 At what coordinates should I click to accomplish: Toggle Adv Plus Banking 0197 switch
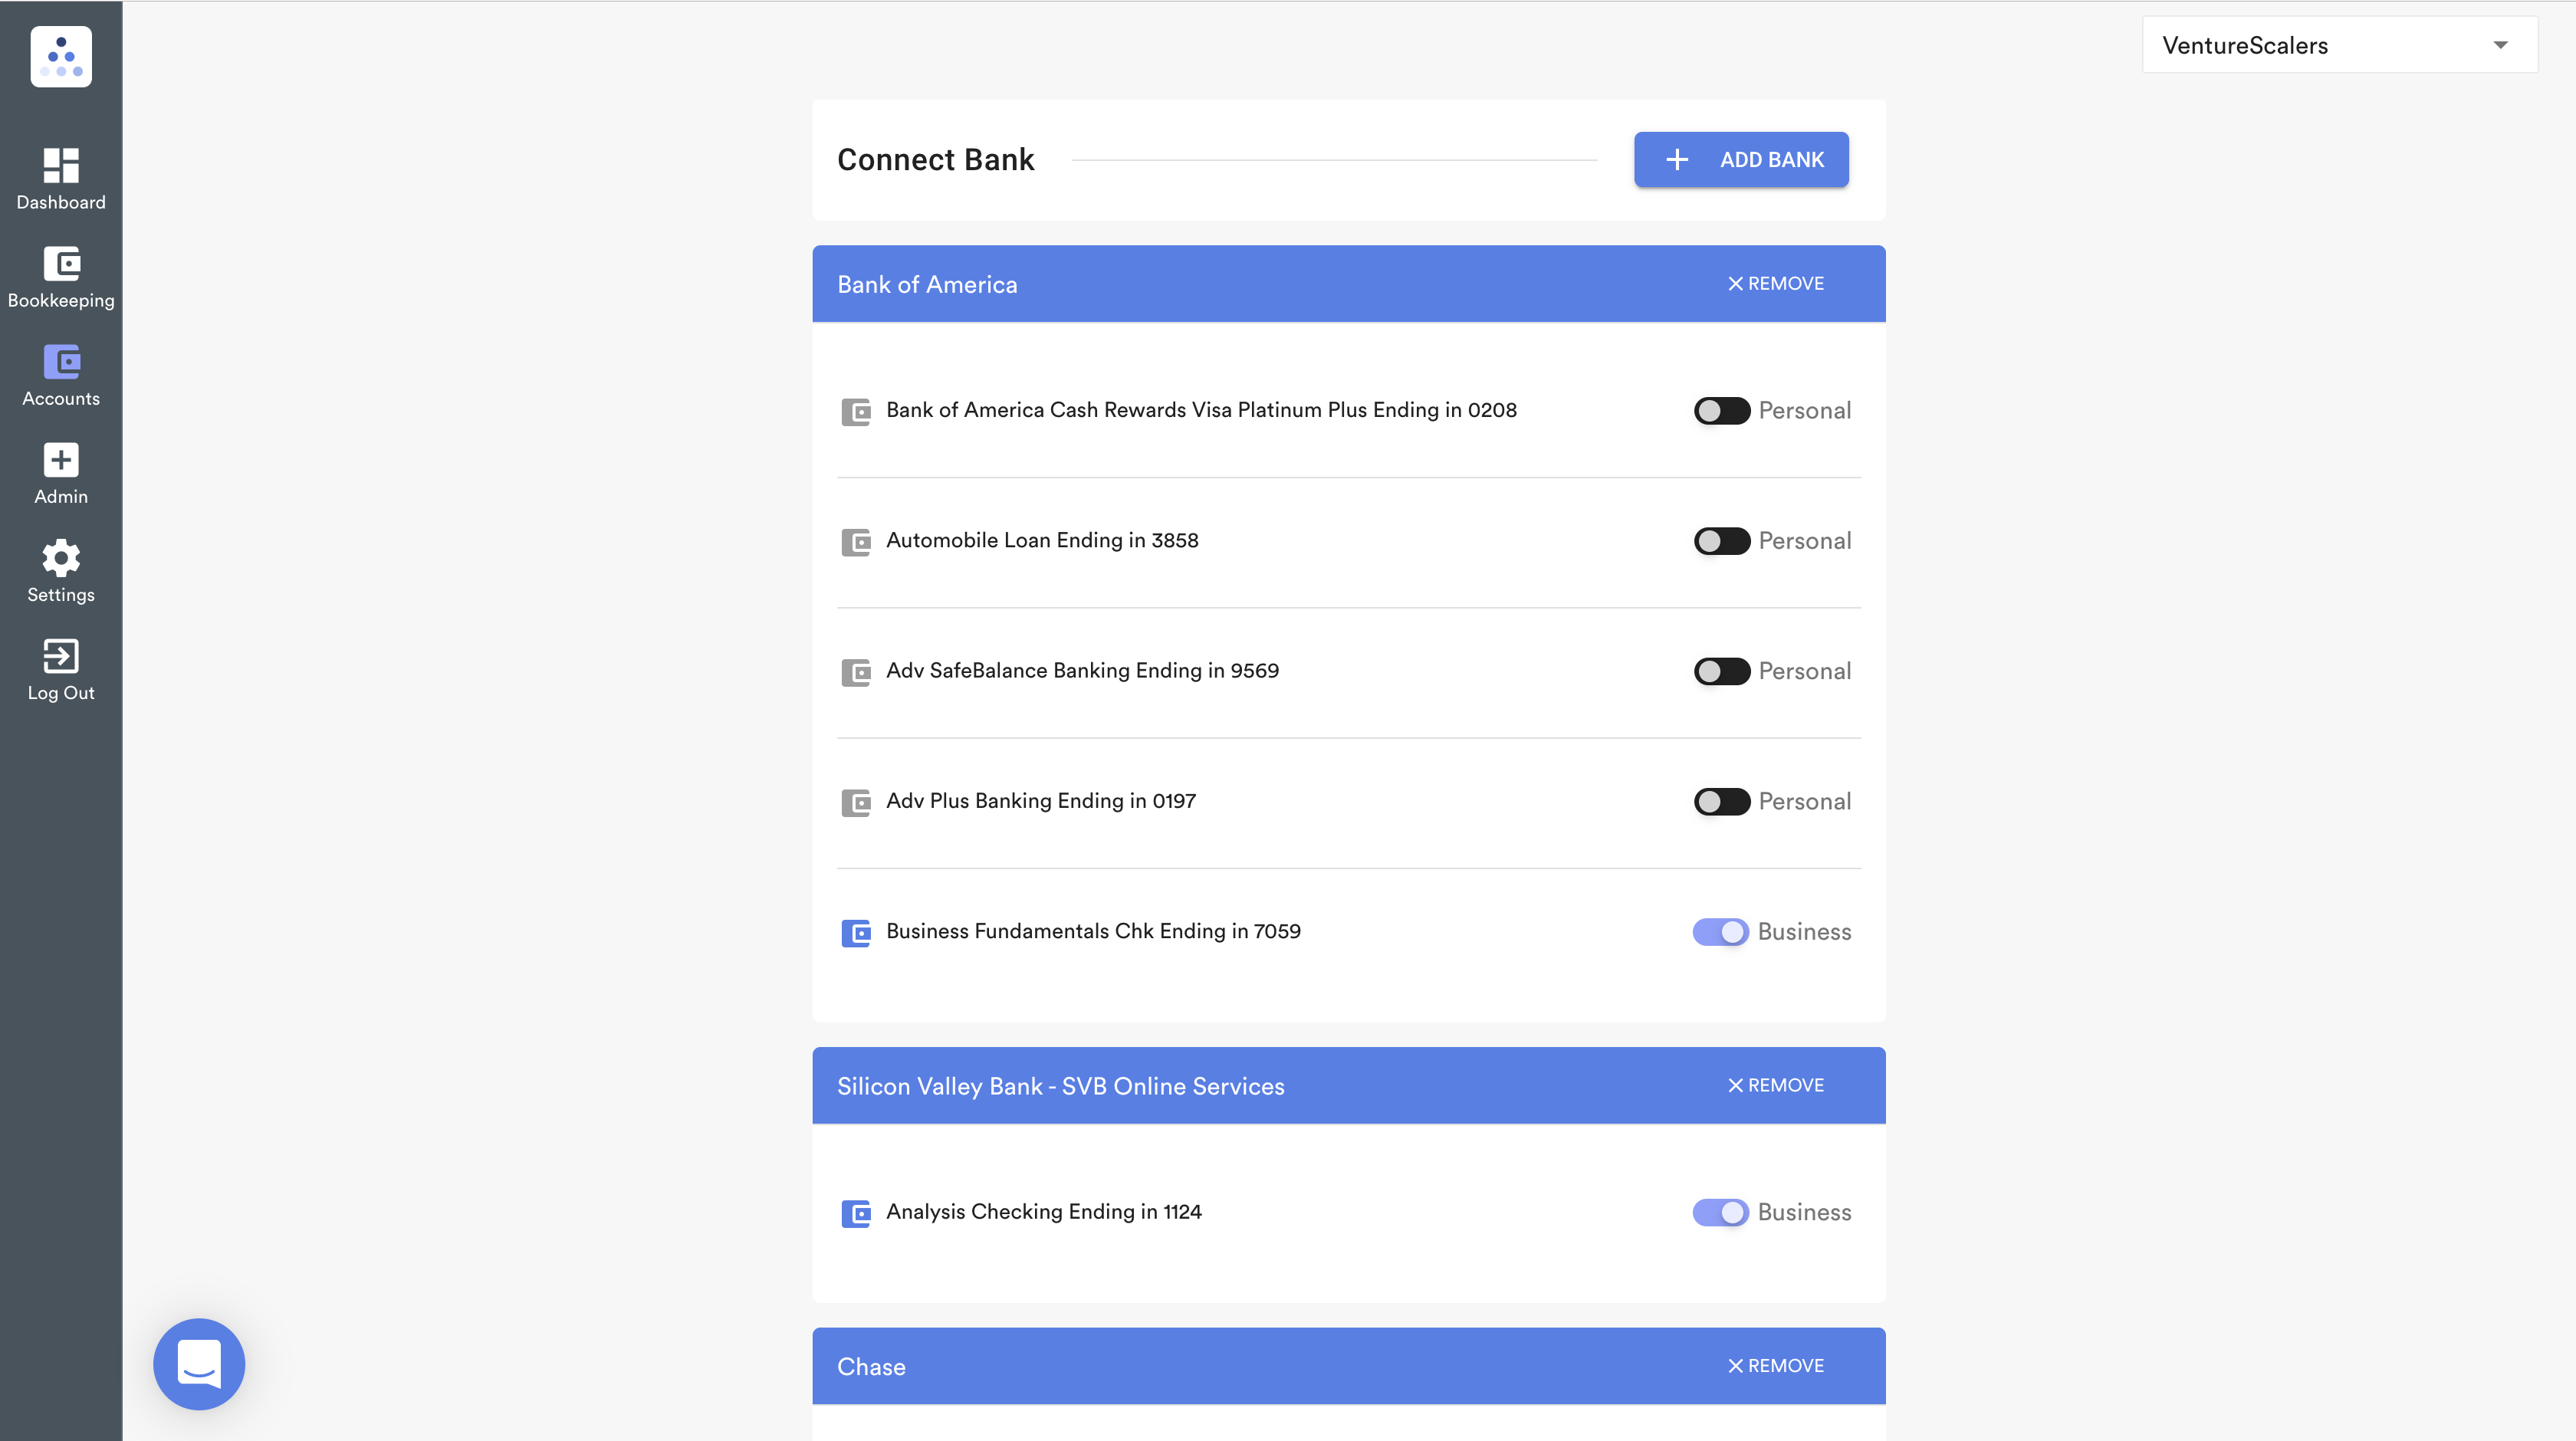click(x=1721, y=802)
